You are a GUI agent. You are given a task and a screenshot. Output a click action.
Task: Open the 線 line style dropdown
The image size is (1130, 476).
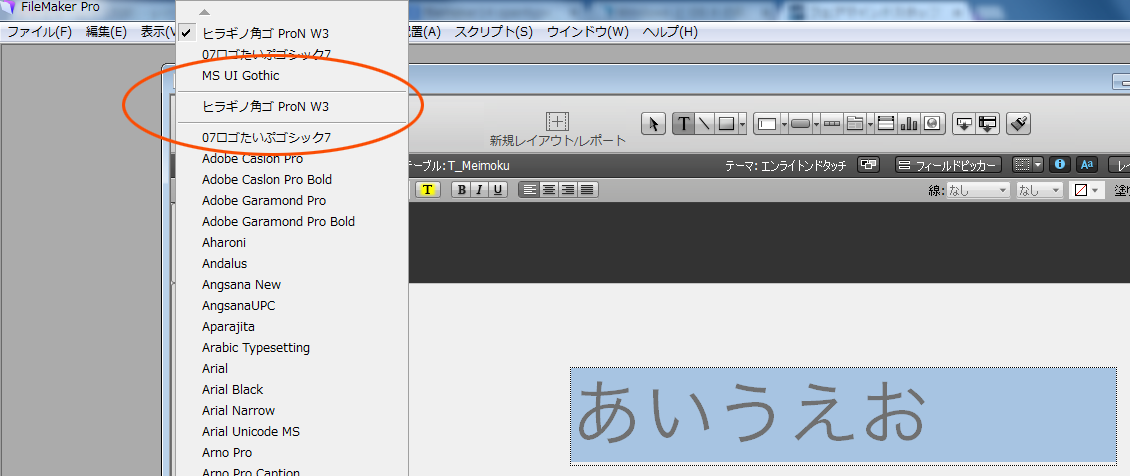(978, 191)
